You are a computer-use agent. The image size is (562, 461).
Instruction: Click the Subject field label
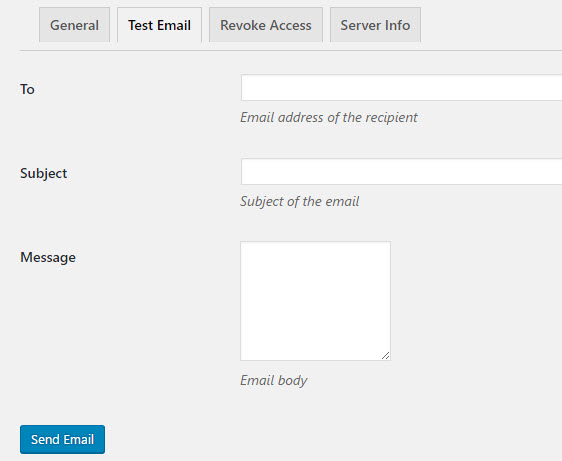pyautogui.click(x=43, y=174)
